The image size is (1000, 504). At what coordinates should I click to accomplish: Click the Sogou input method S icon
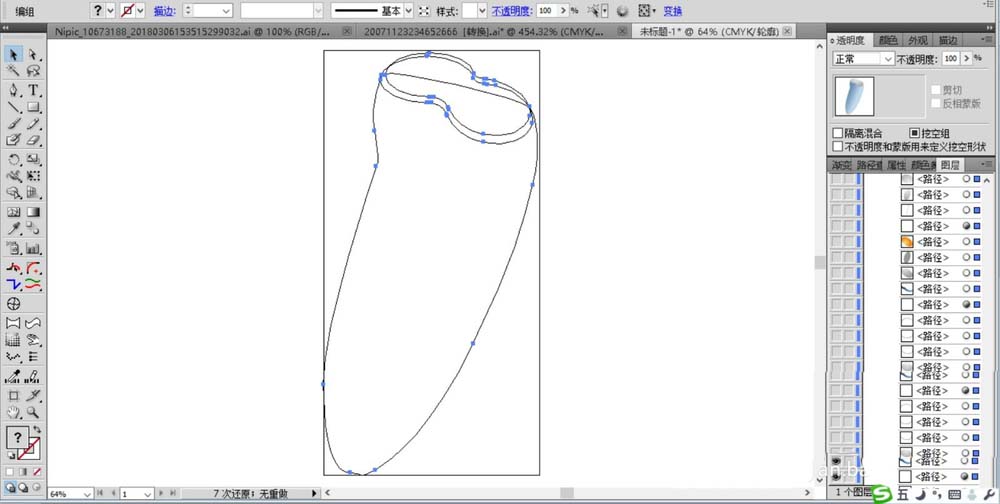882,493
